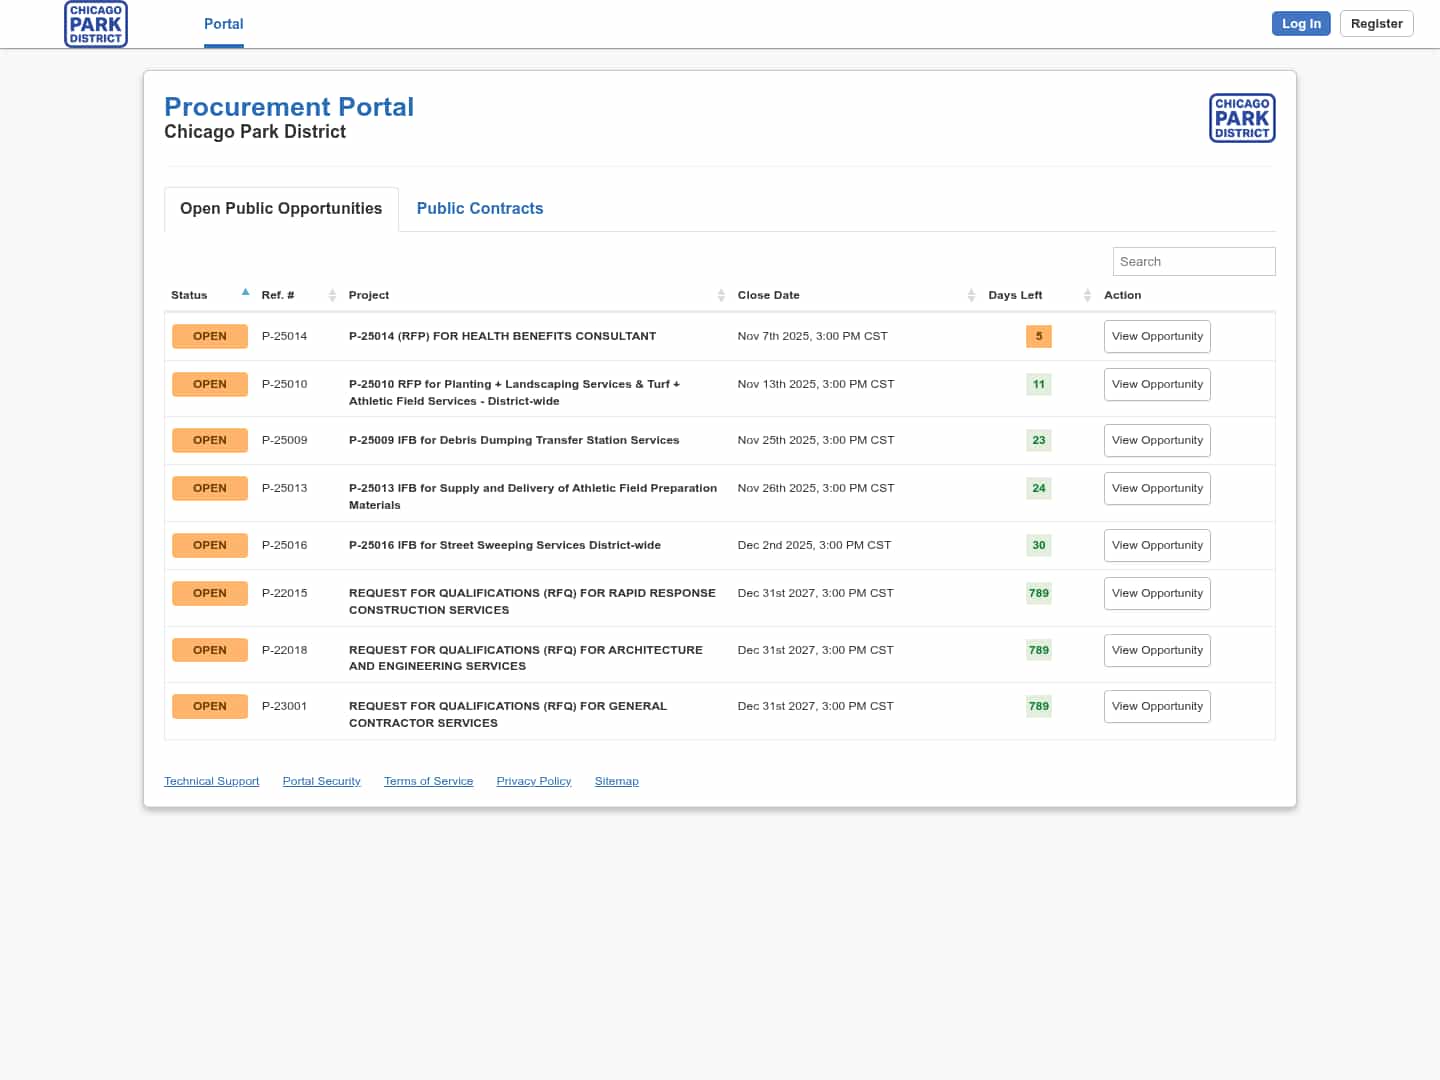Sort by Ref. # column arrows
The width and height of the screenshot is (1440, 1080).
[332, 295]
